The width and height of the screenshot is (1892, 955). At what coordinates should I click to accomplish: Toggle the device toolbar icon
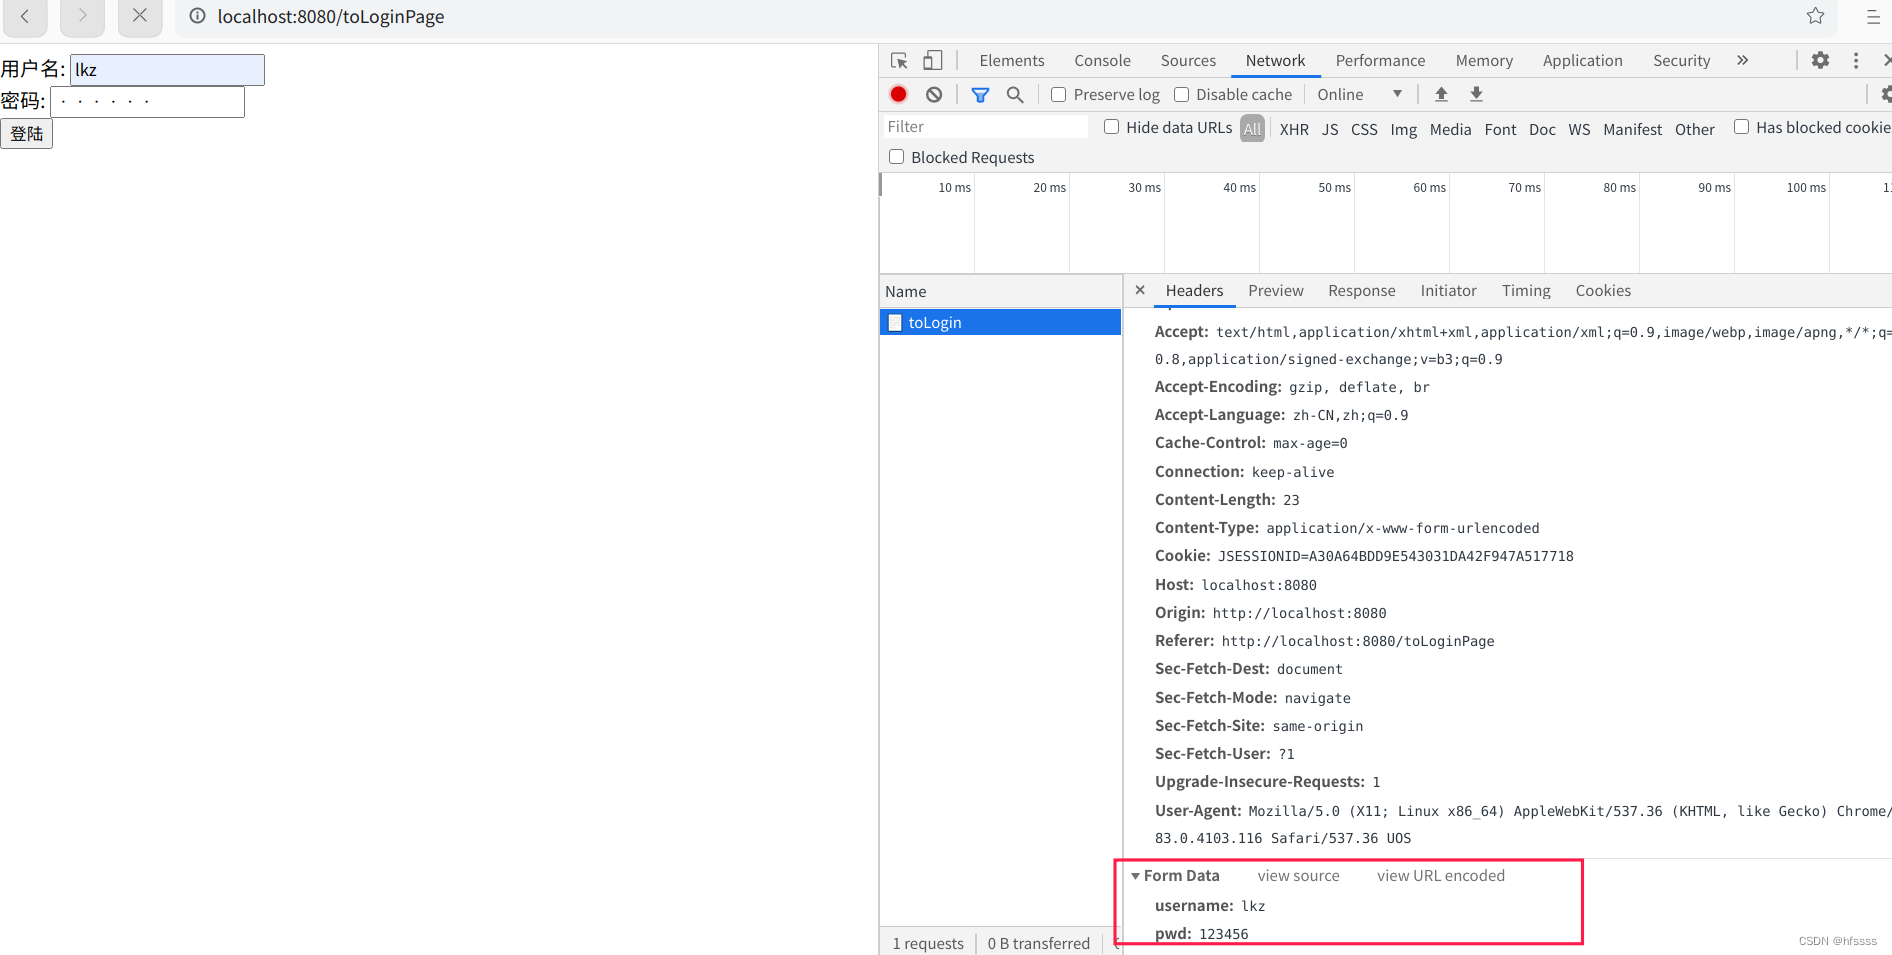coord(932,61)
